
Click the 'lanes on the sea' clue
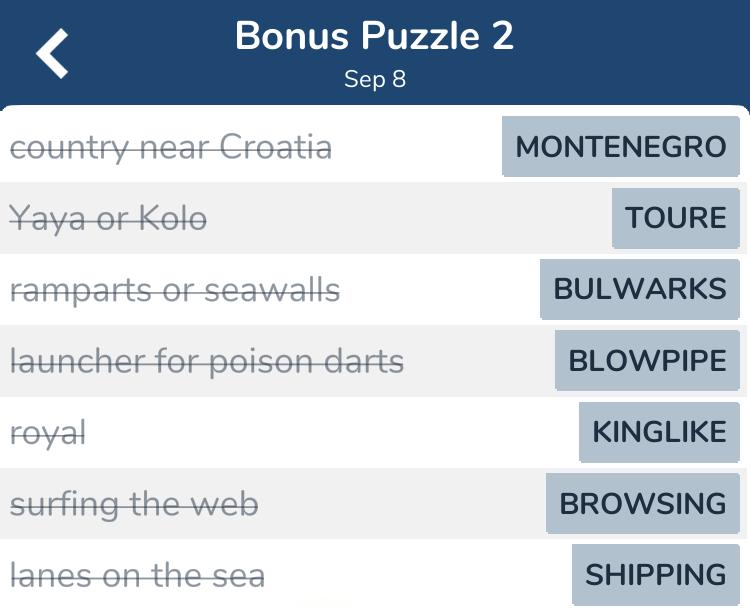tap(137, 575)
